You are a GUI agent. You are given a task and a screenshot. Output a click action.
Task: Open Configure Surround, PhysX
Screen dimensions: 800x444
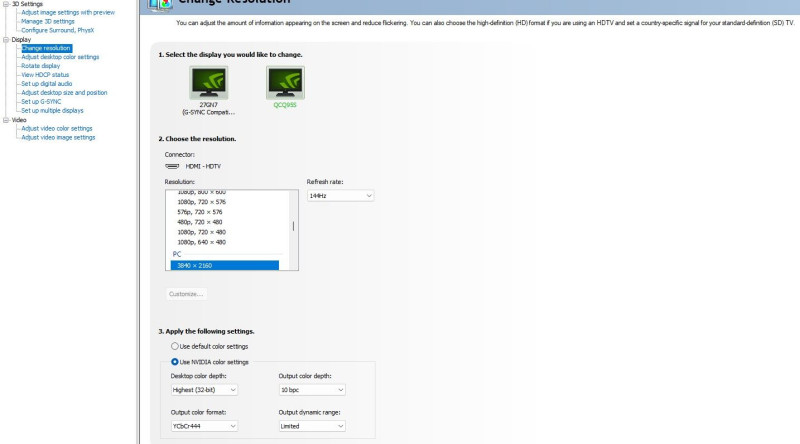point(58,30)
